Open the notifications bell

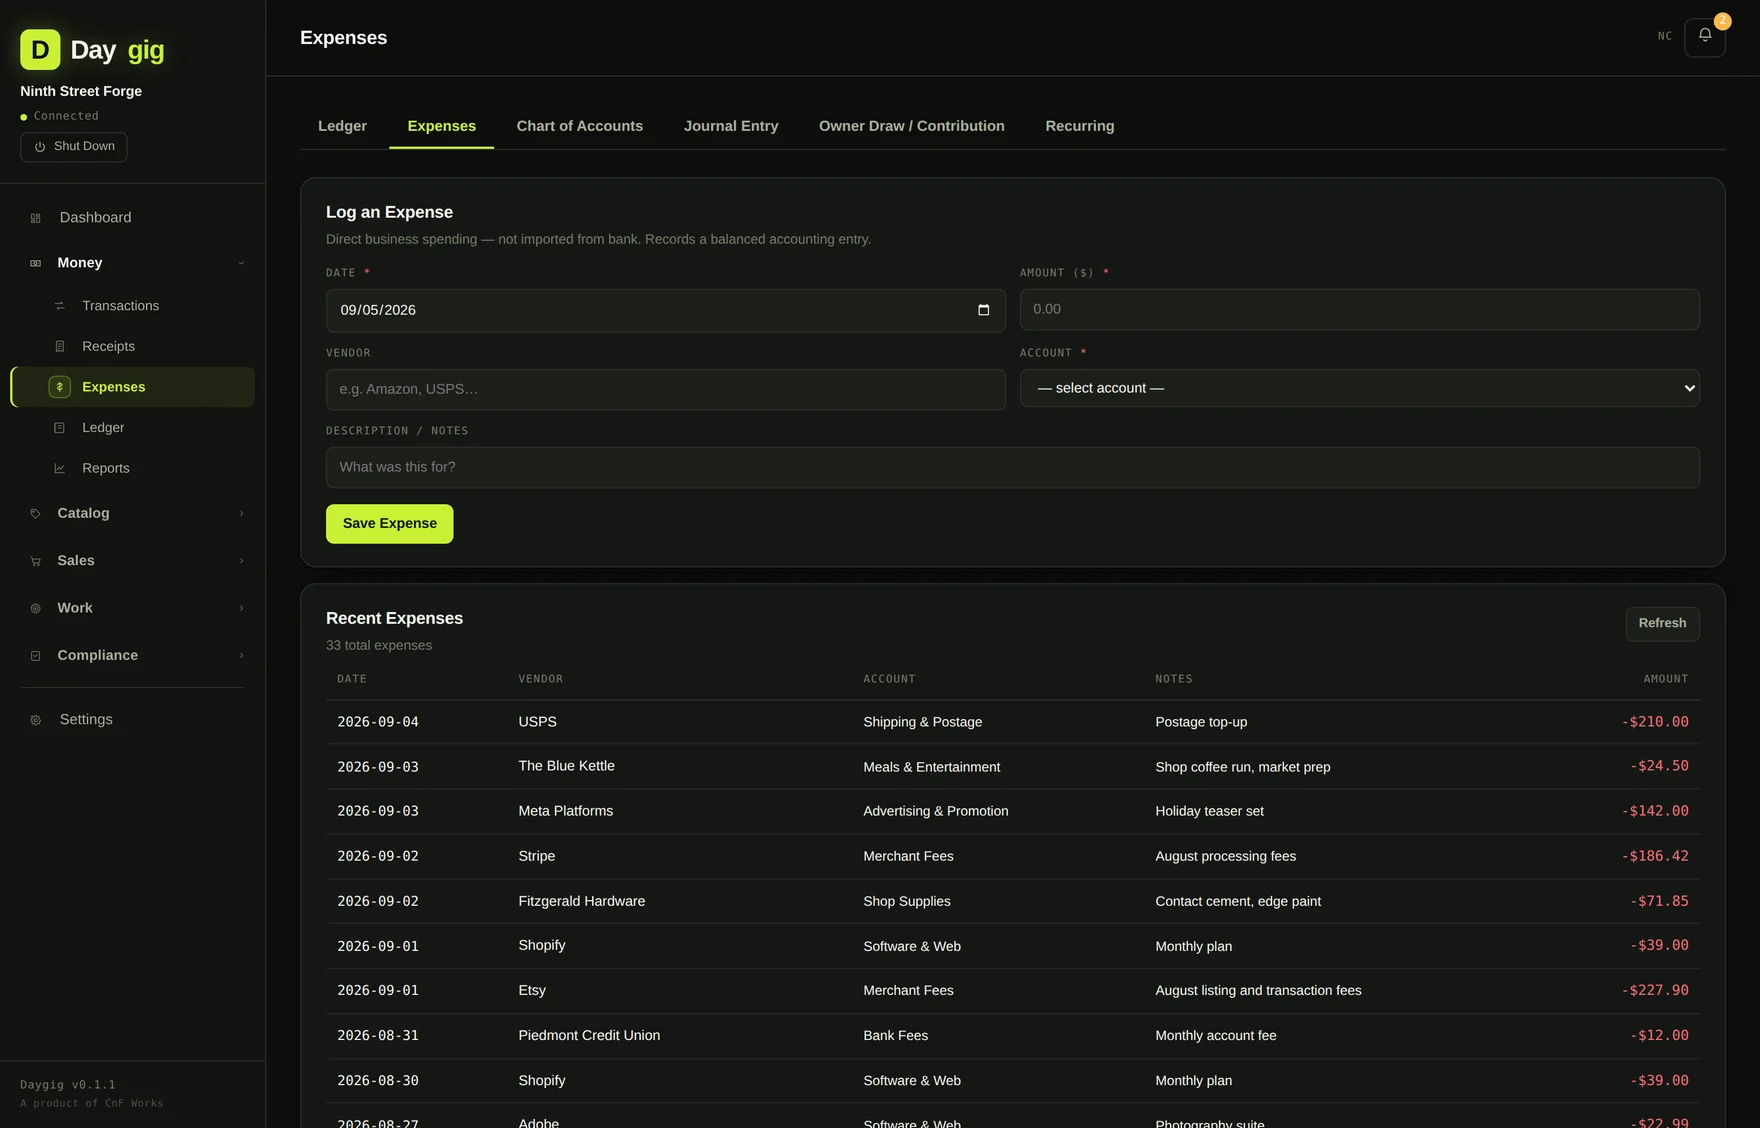1704,37
